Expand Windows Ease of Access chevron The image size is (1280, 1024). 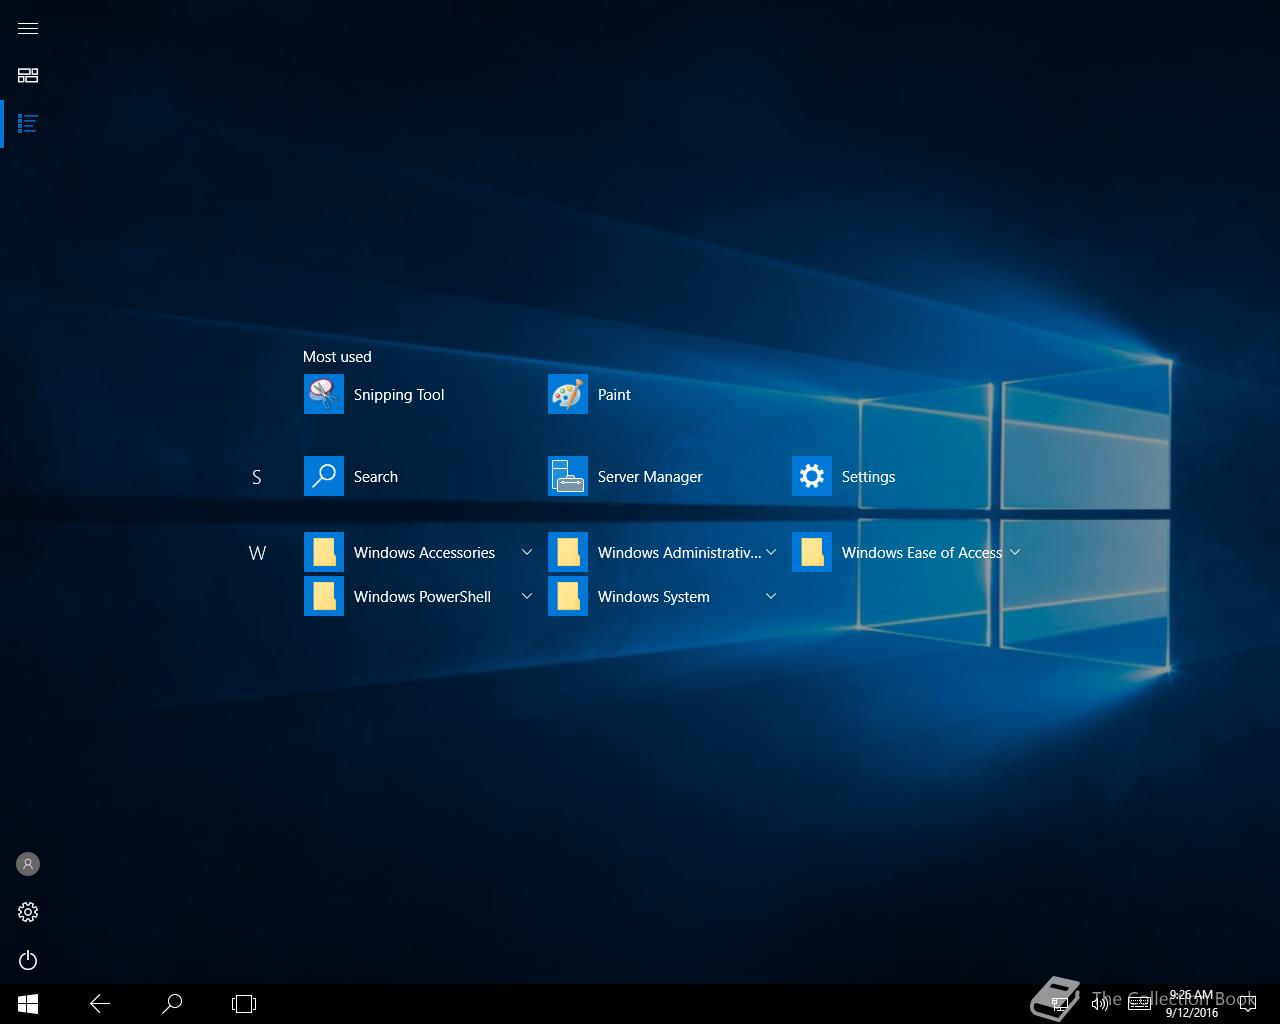tap(1015, 552)
